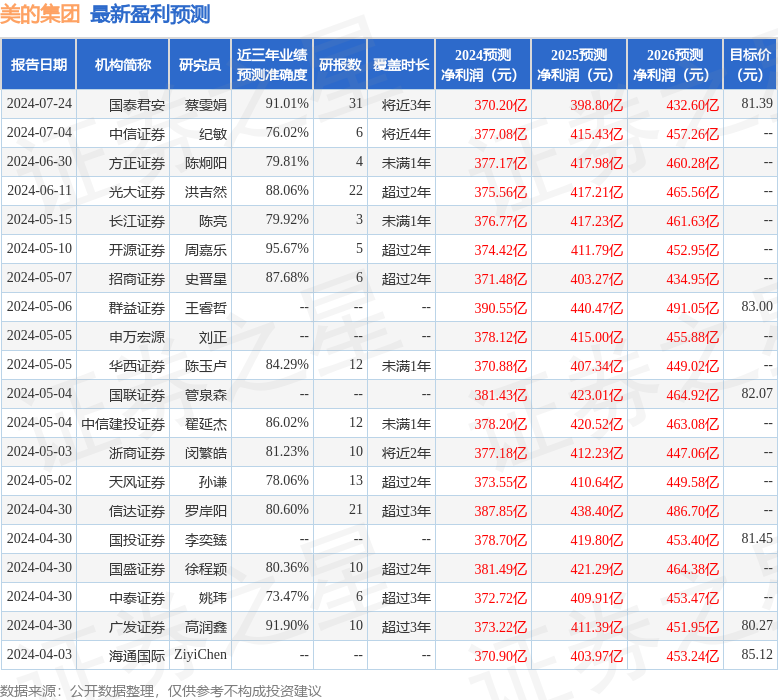Click the date 2024-05-15
The image size is (778, 700).
point(39,220)
